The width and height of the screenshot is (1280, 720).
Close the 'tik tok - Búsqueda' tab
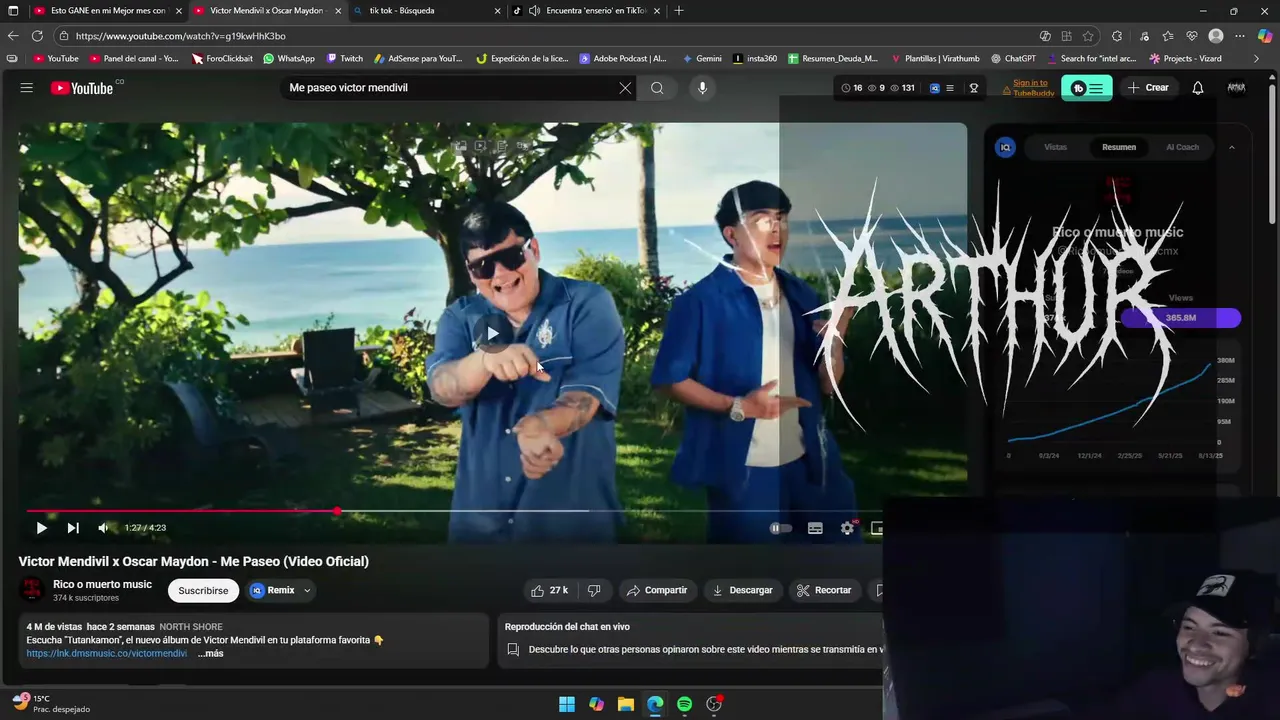click(x=497, y=10)
